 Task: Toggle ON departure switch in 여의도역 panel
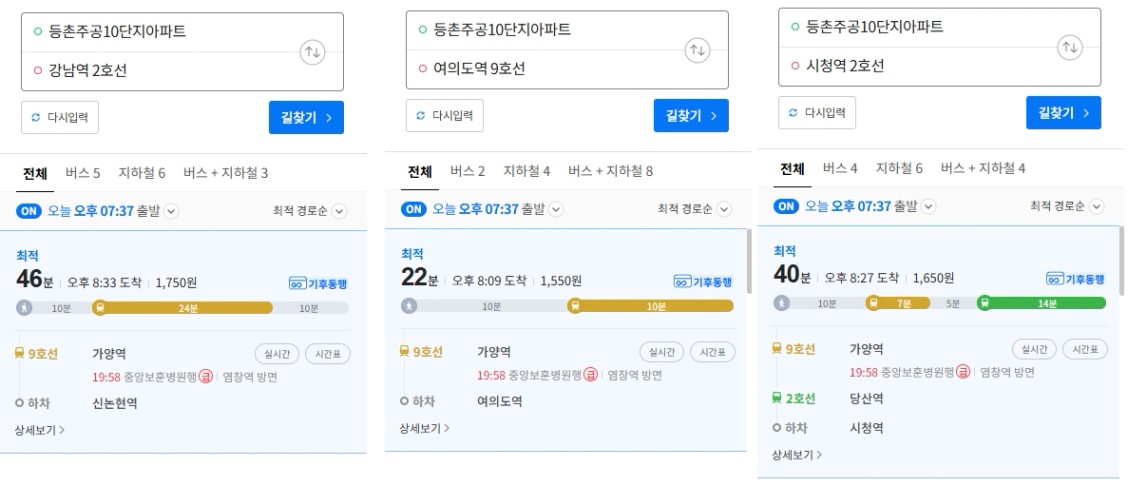[414, 209]
